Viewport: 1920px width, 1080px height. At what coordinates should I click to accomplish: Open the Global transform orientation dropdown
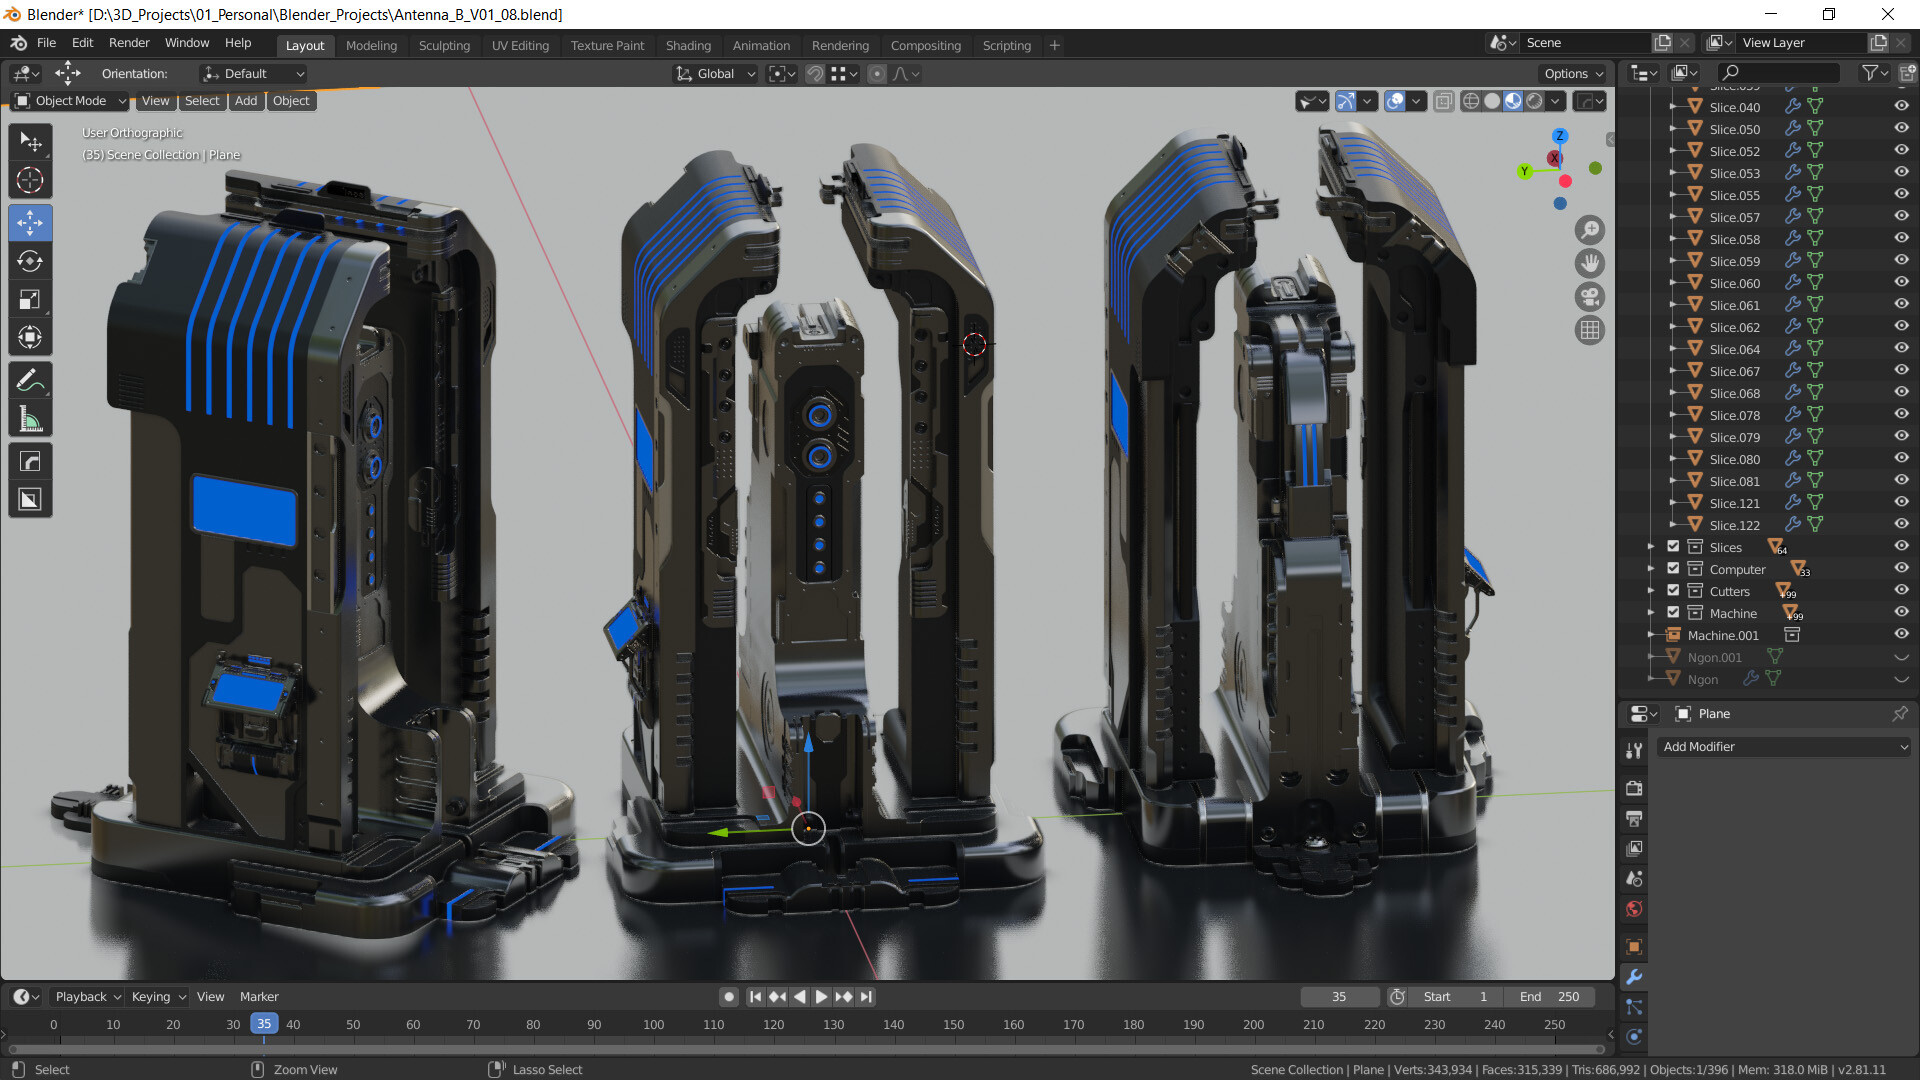[x=715, y=74]
